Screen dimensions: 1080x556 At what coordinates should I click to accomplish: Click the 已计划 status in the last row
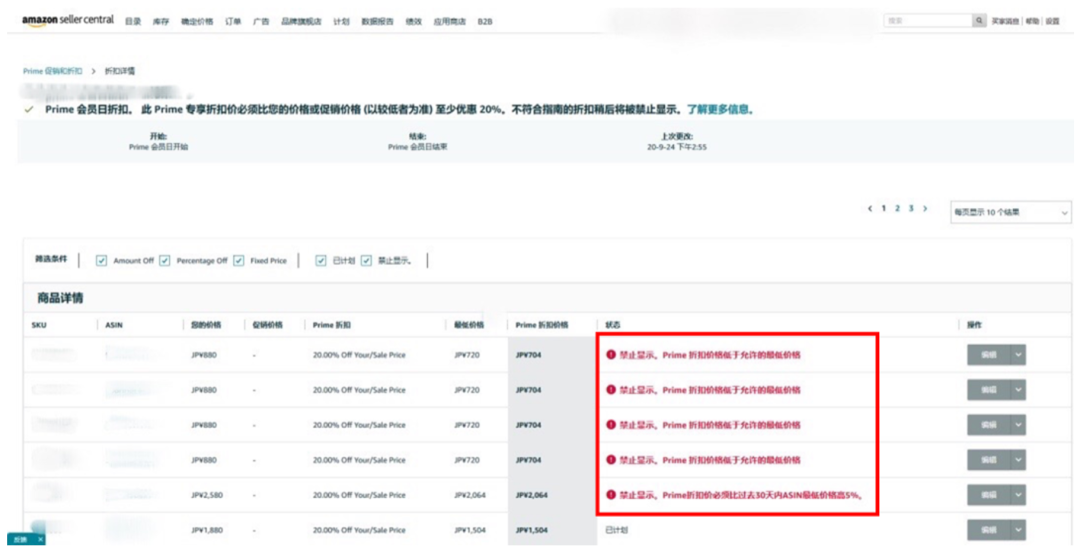point(616,530)
